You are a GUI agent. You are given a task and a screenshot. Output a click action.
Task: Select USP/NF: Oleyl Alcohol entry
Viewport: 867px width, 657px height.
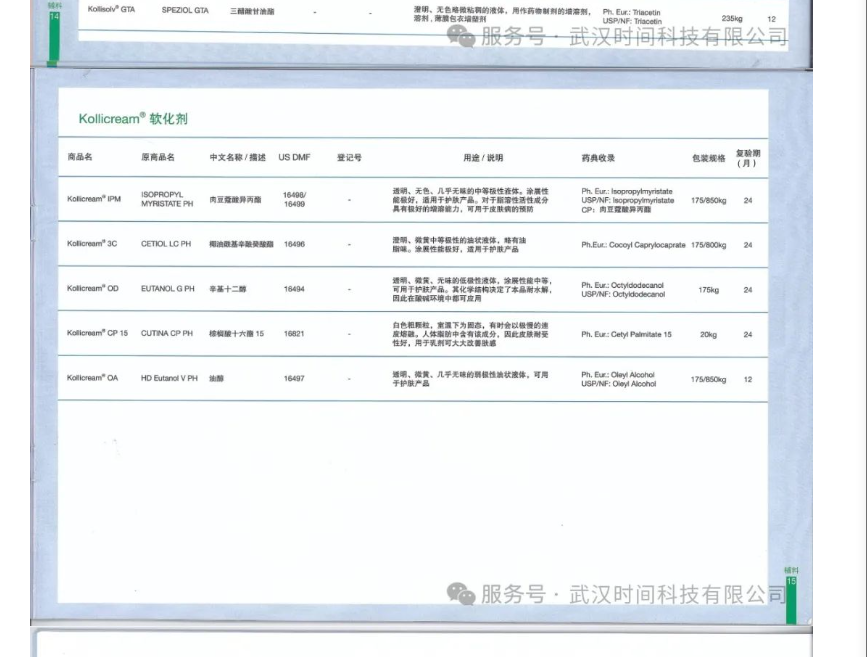tap(619, 384)
